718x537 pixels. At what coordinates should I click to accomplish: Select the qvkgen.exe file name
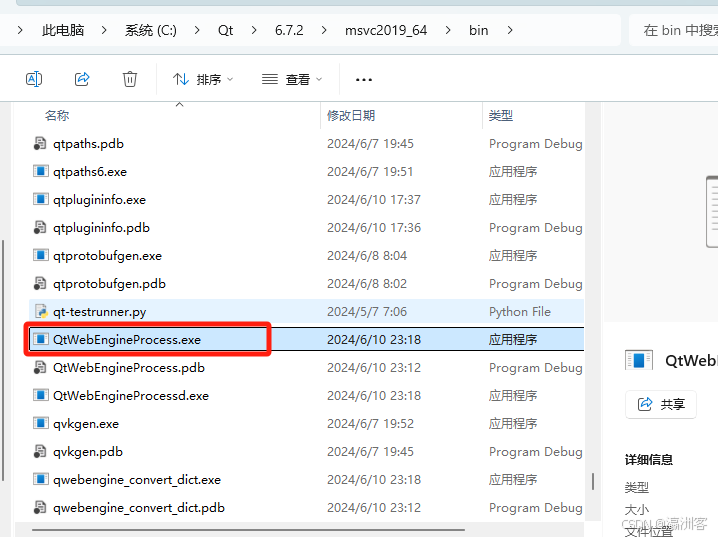(x=86, y=423)
